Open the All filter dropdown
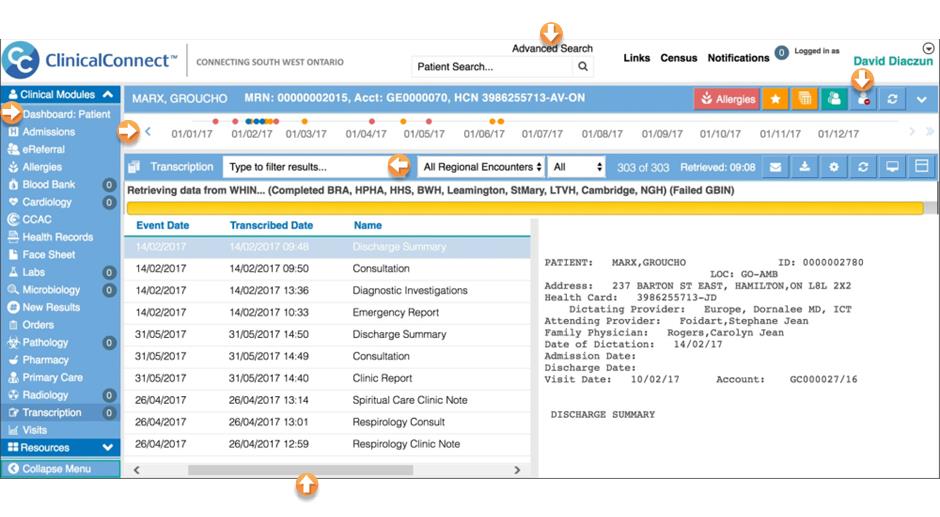The height and width of the screenshot is (517, 940). 577,167
